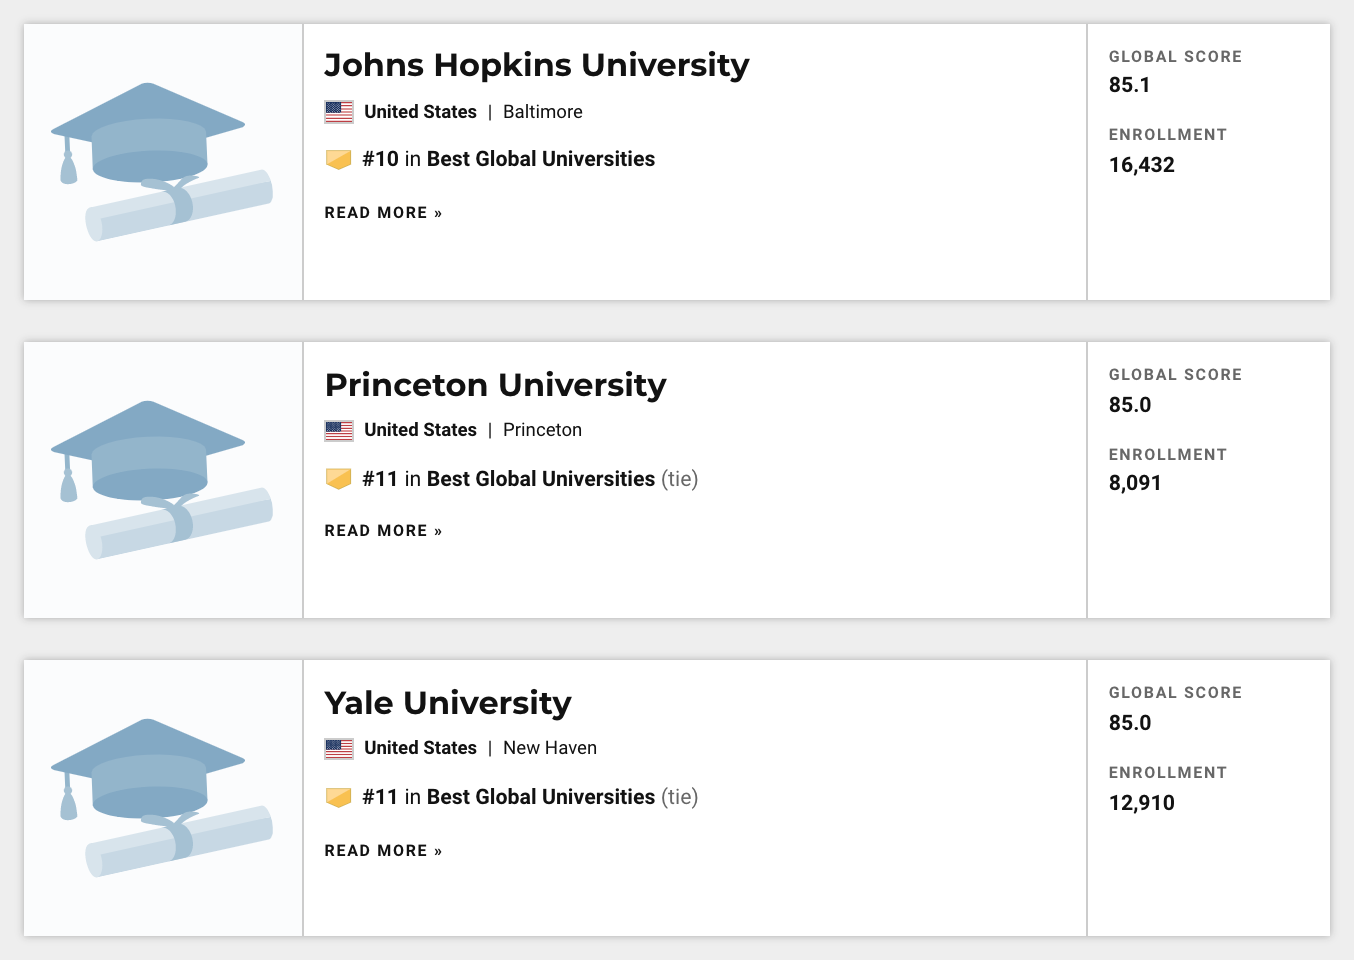Click the #10 ranking badge icon
Image resolution: width=1354 pixels, height=960 pixels.
[x=339, y=159]
